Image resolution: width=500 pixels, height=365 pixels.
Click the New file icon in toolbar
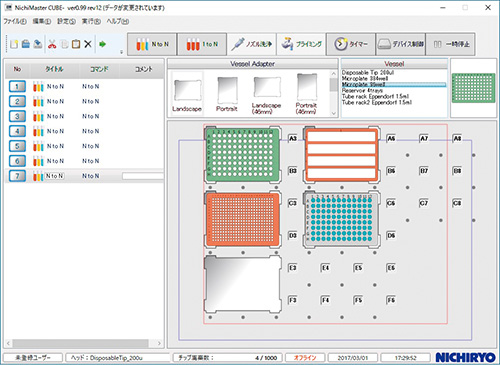pos(14,44)
